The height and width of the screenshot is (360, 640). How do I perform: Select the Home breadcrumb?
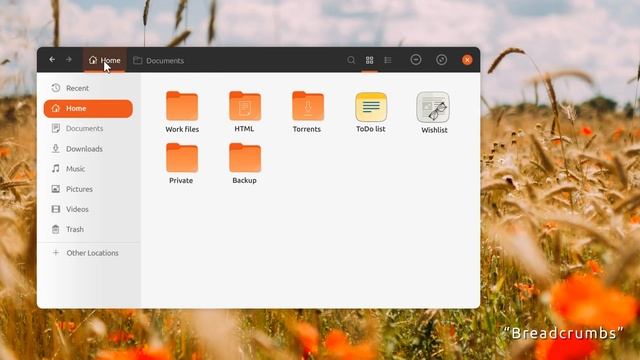pyautogui.click(x=105, y=60)
